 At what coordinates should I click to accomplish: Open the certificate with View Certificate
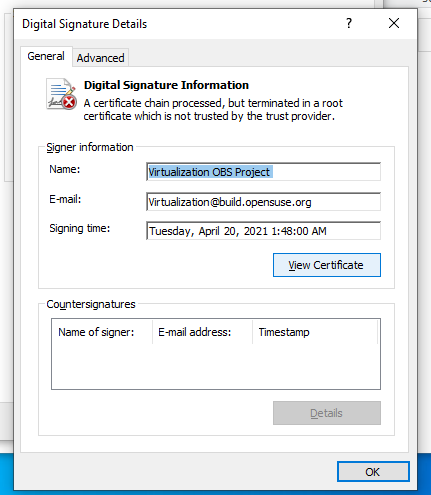[327, 265]
